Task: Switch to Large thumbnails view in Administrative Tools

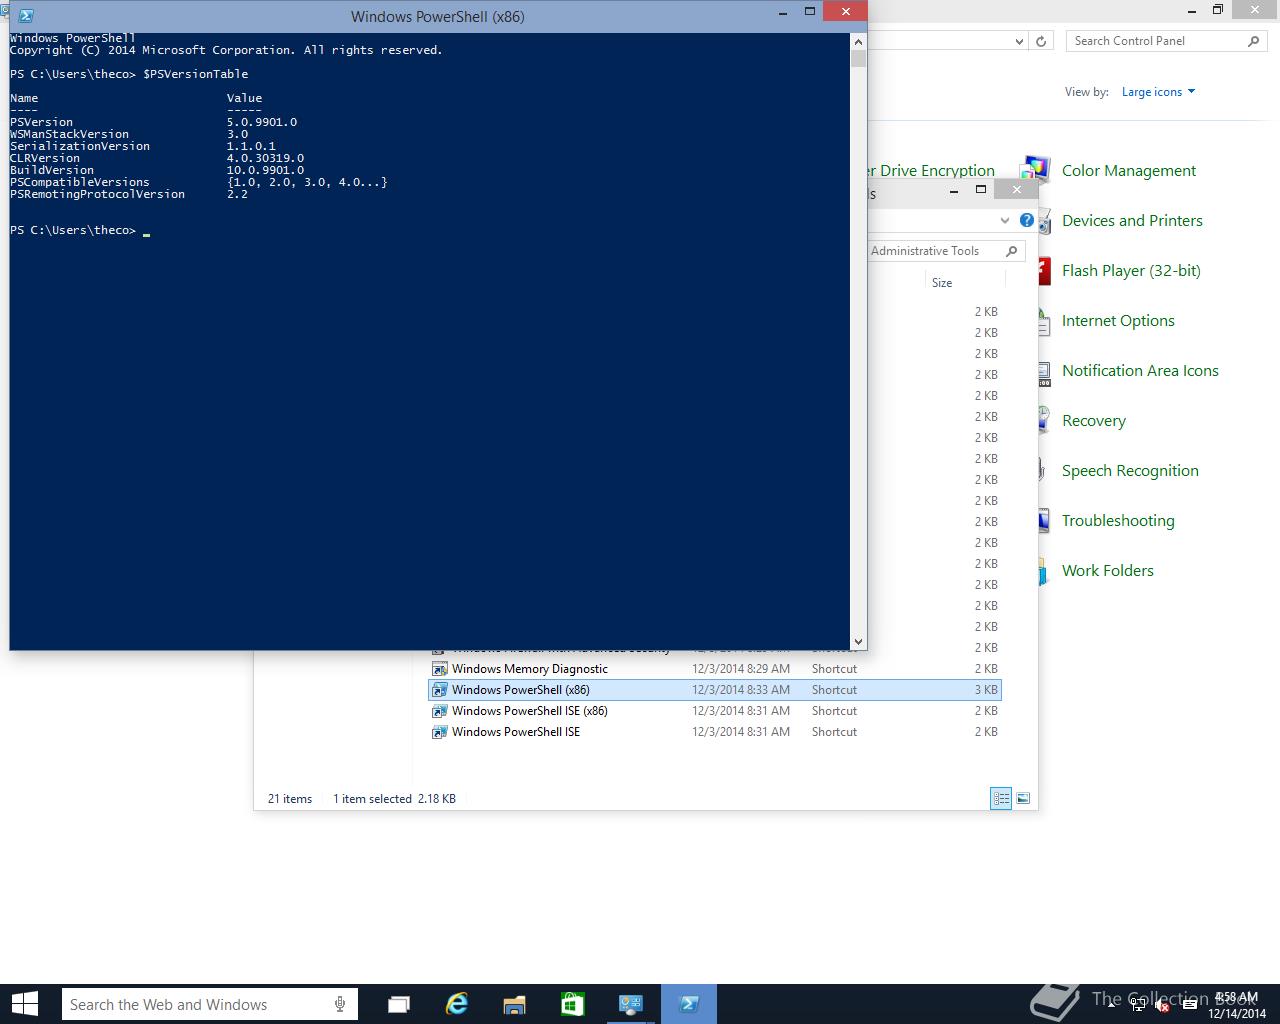Action: (1023, 798)
